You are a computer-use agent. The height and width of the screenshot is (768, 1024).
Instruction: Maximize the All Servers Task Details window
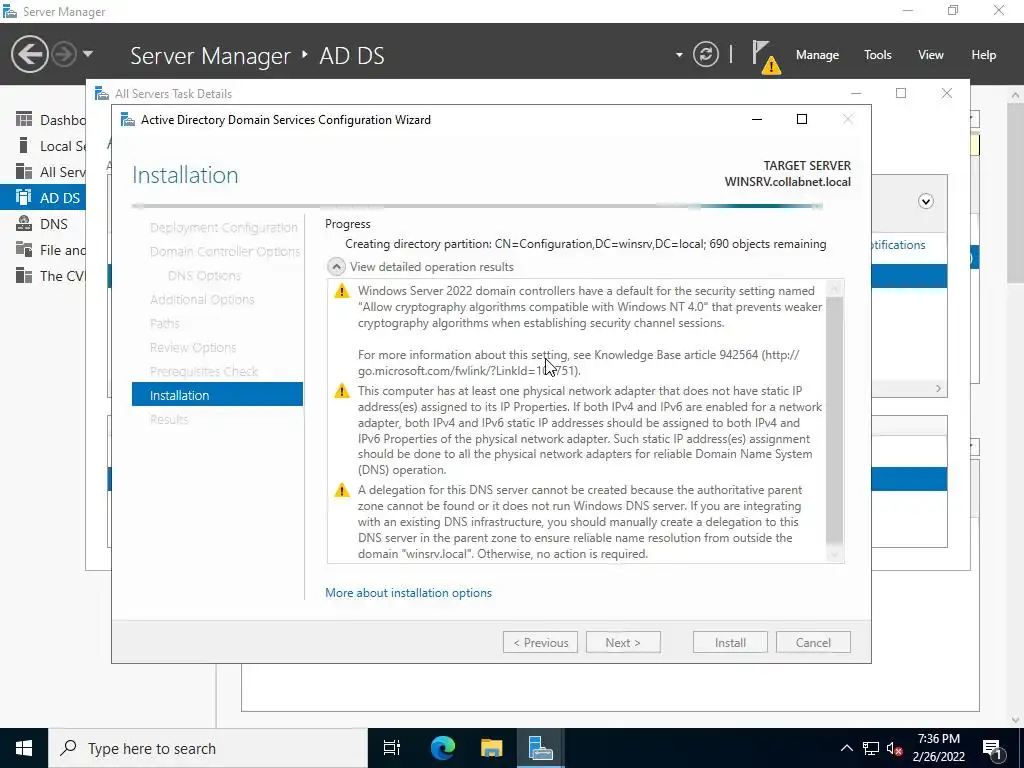tap(901, 93)
